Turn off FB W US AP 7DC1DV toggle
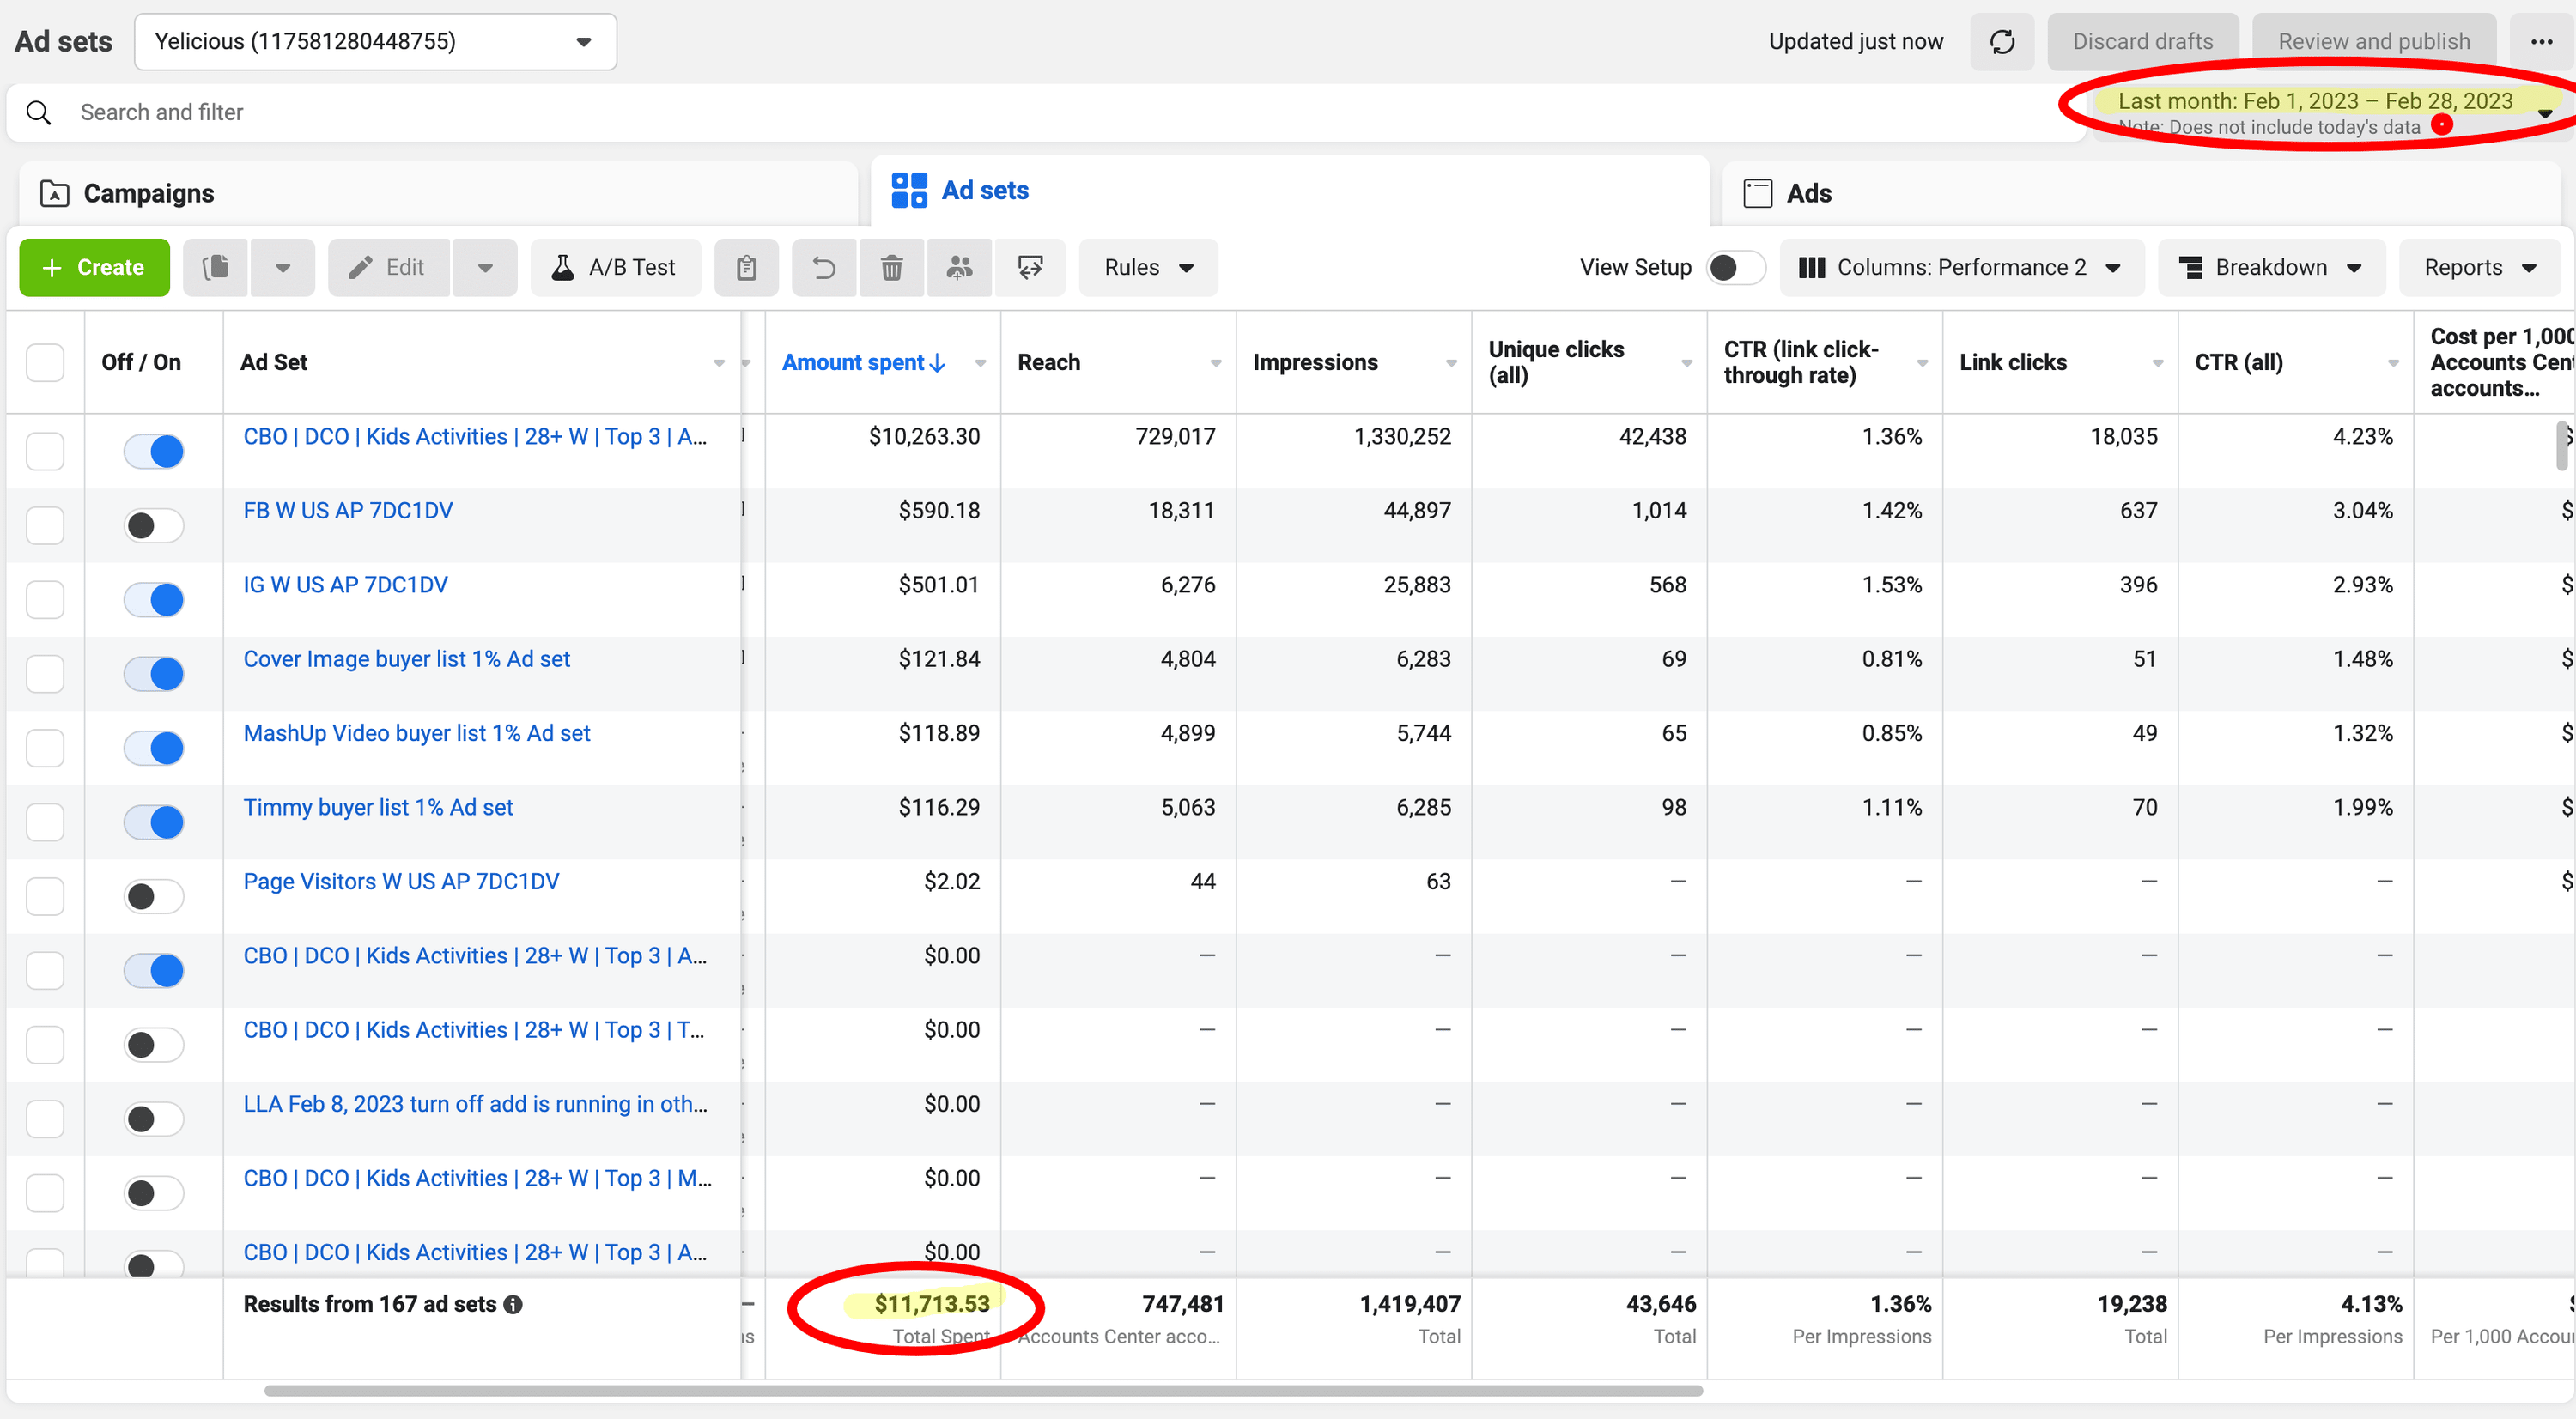2576x1419 pixels. pos(153,525)
